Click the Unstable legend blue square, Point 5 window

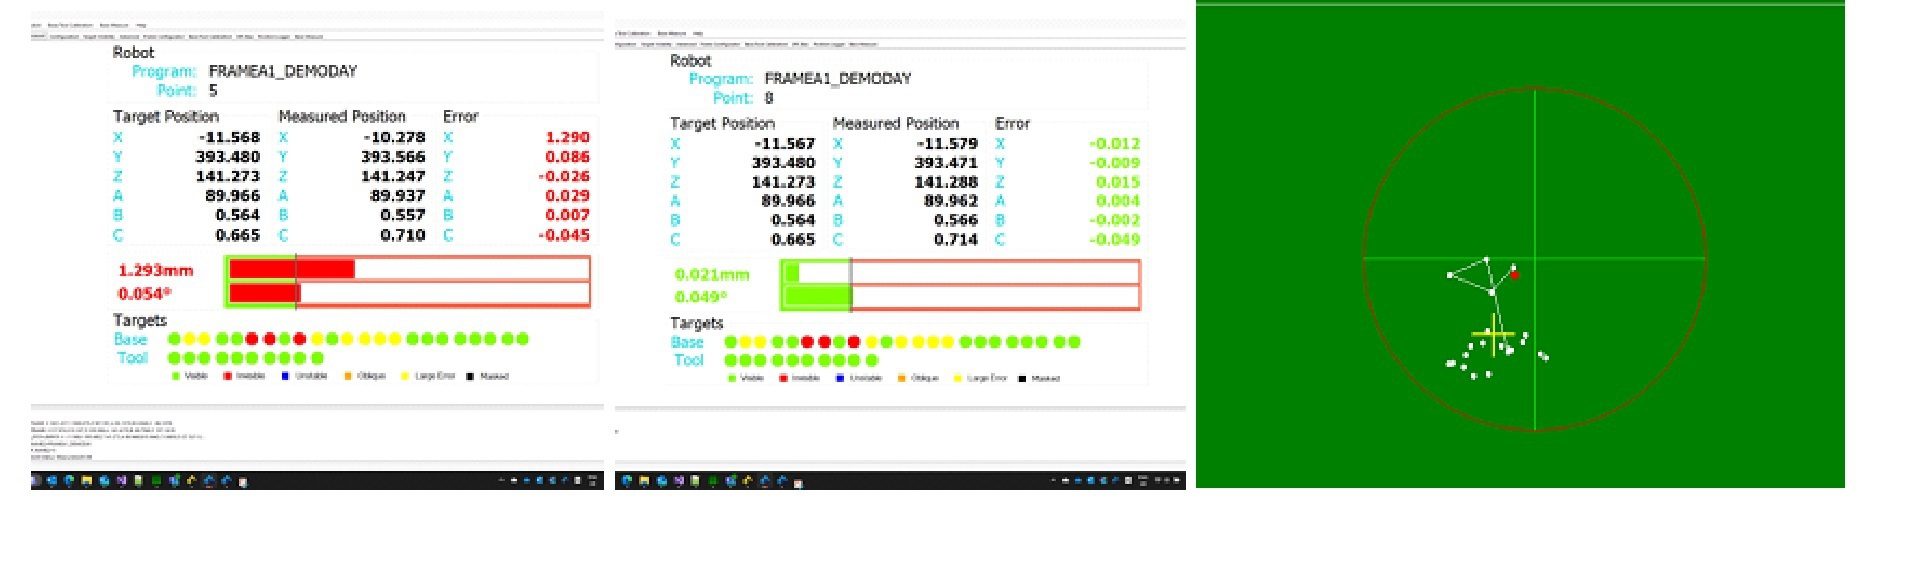pyautogui.click(x=285, y=376)
